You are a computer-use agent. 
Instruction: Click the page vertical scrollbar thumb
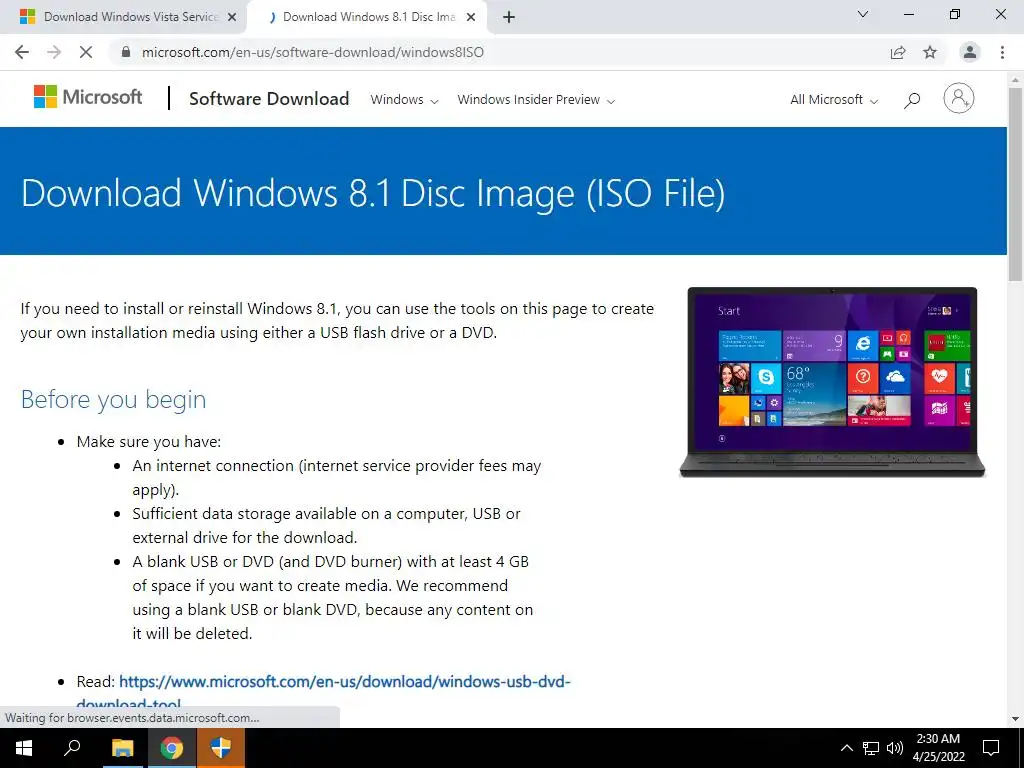1015,184
